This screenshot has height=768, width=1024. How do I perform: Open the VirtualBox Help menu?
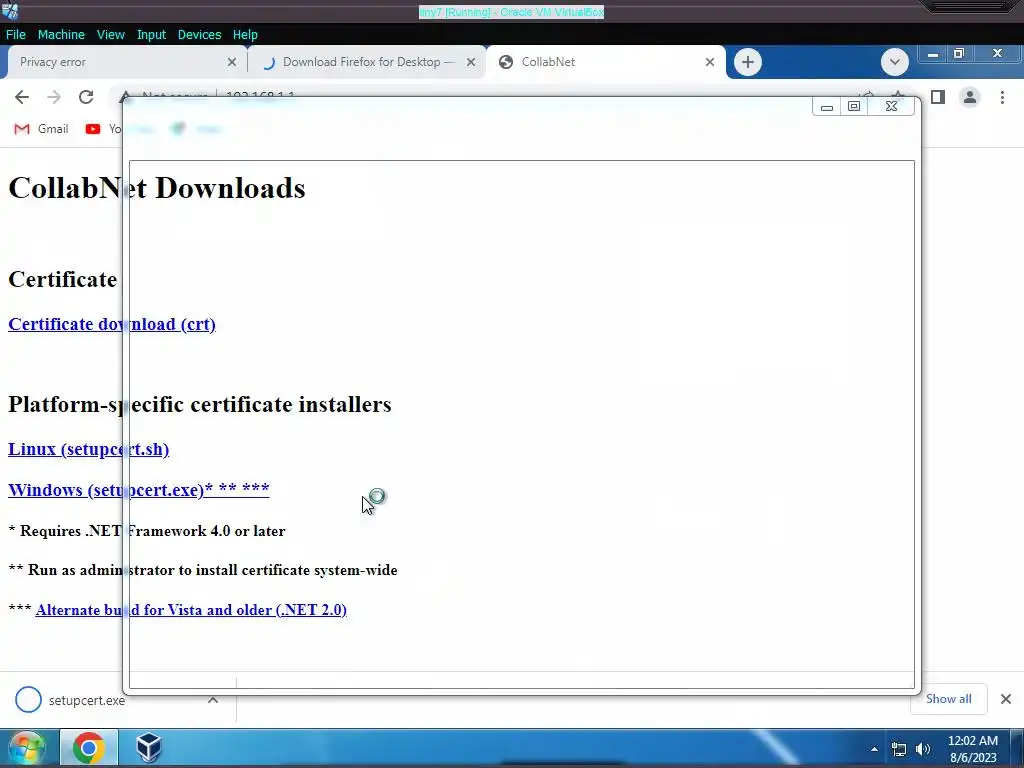[245, 35]
